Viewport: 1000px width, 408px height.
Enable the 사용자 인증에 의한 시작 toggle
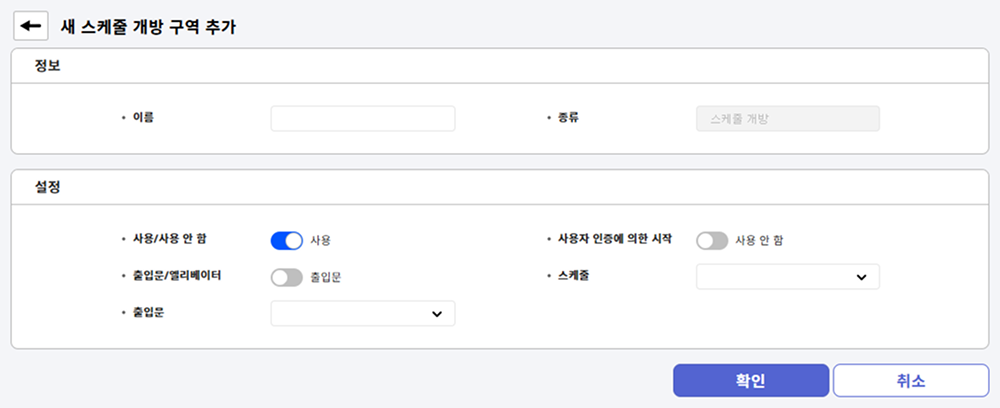pos(712,240)
